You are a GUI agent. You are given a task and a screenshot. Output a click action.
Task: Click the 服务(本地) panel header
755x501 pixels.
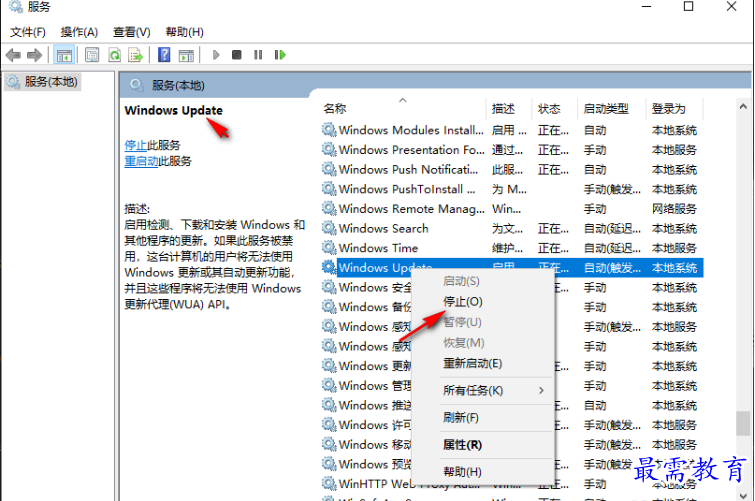point(178,85)
